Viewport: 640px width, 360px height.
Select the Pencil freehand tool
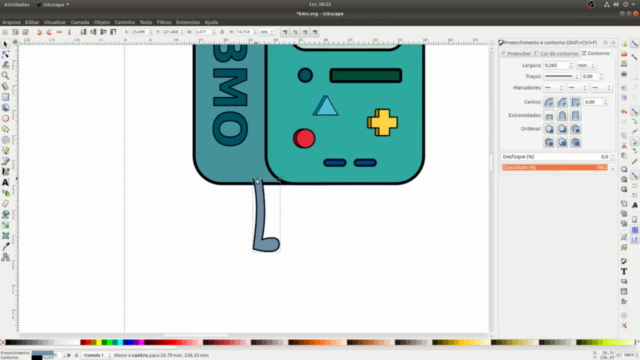coord(5,151)
